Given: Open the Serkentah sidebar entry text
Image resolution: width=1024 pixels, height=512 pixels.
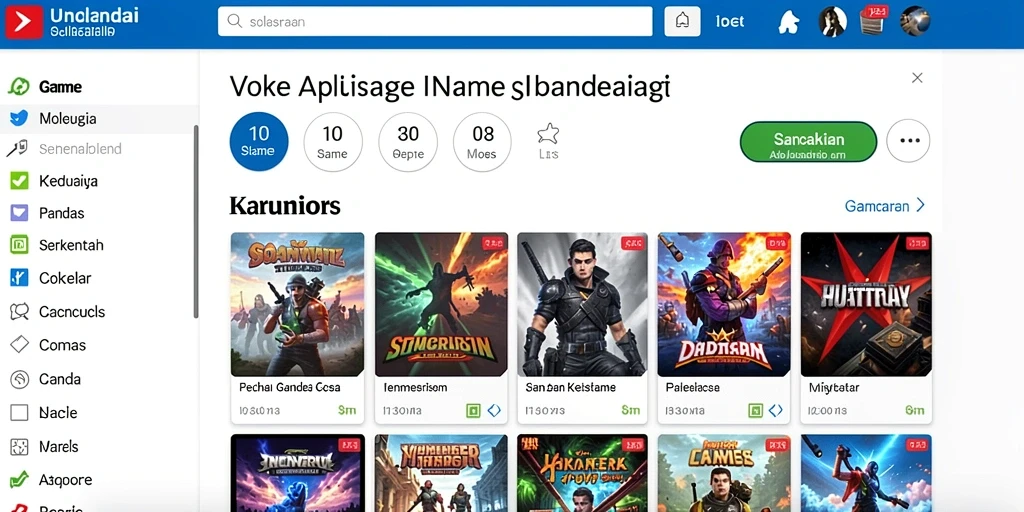Looking at the screenshot, I should point(71,245).
